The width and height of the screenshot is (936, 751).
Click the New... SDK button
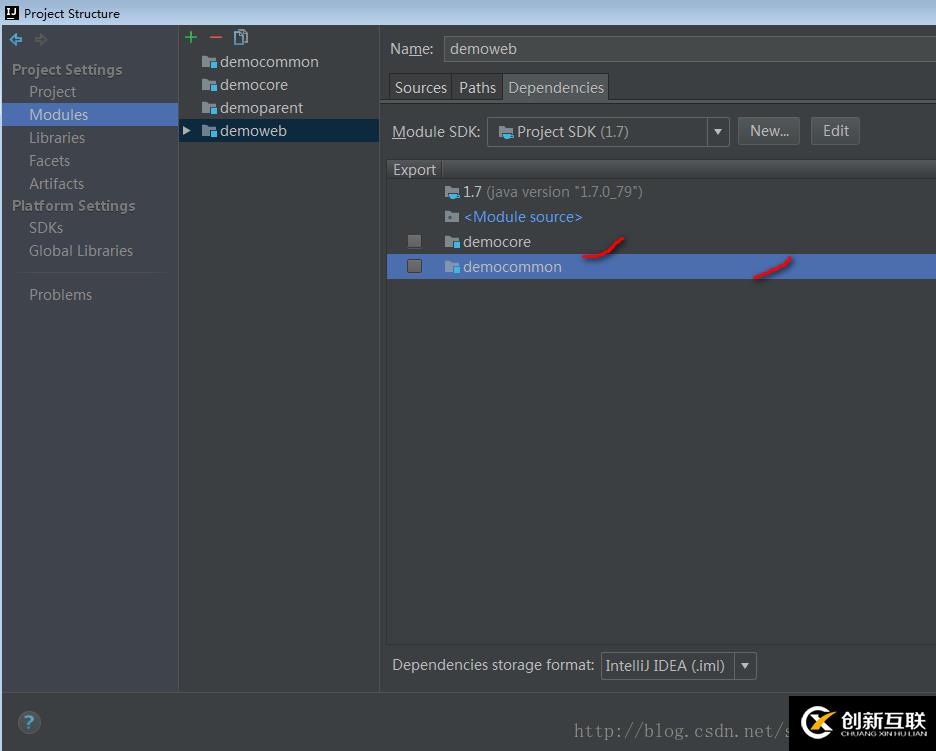coord(769,131)
